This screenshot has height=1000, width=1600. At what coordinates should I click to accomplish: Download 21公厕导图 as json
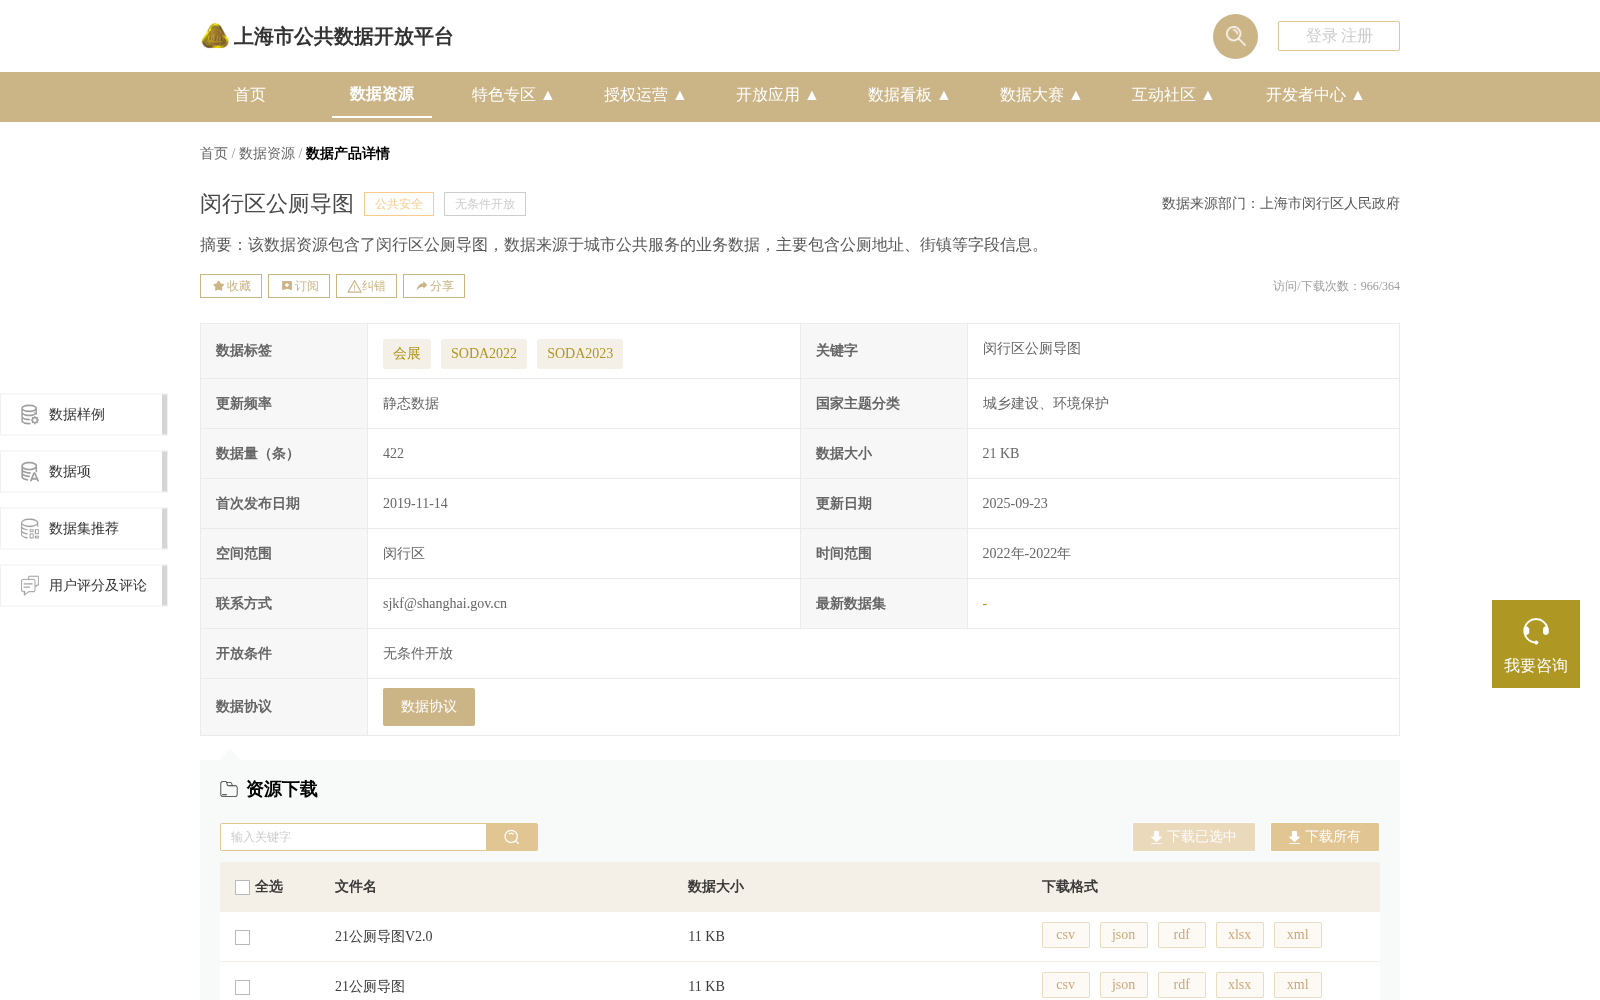[x=1124, y=985]
